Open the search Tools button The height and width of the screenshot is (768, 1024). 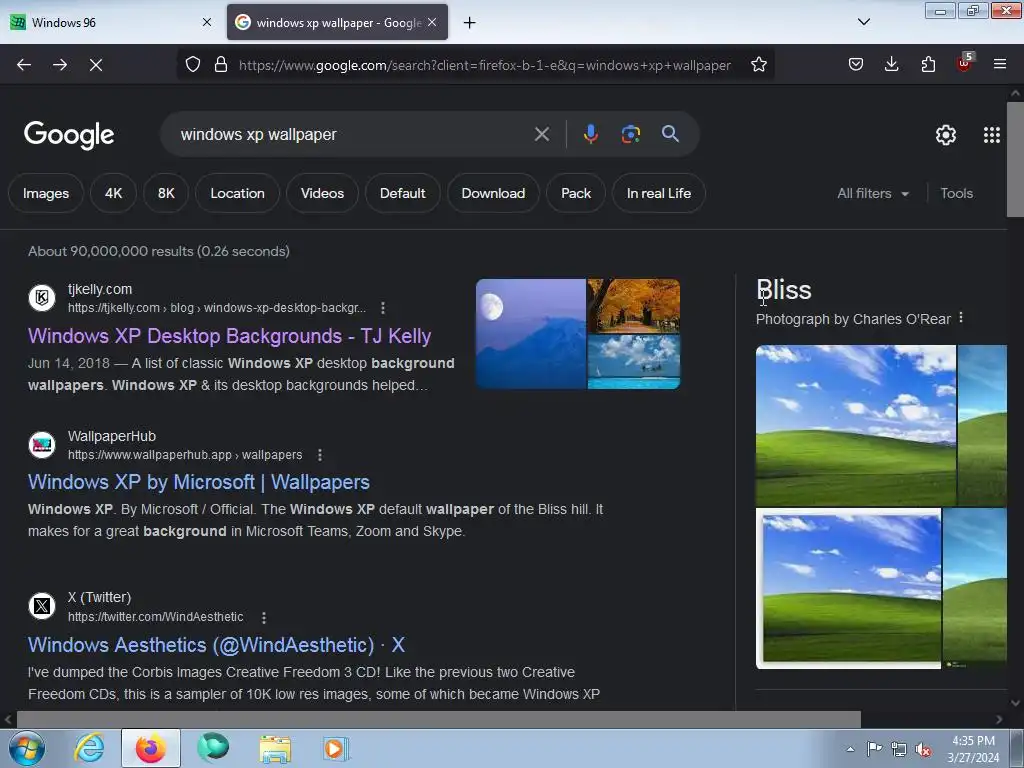click(x=956, y=193)
